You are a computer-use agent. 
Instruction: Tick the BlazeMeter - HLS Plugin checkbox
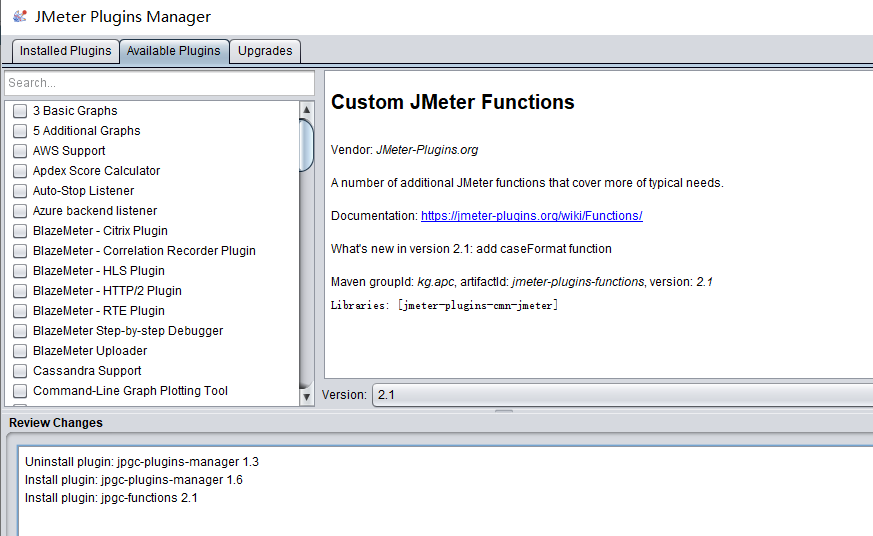pyautogui.click(x=20, y=271)
